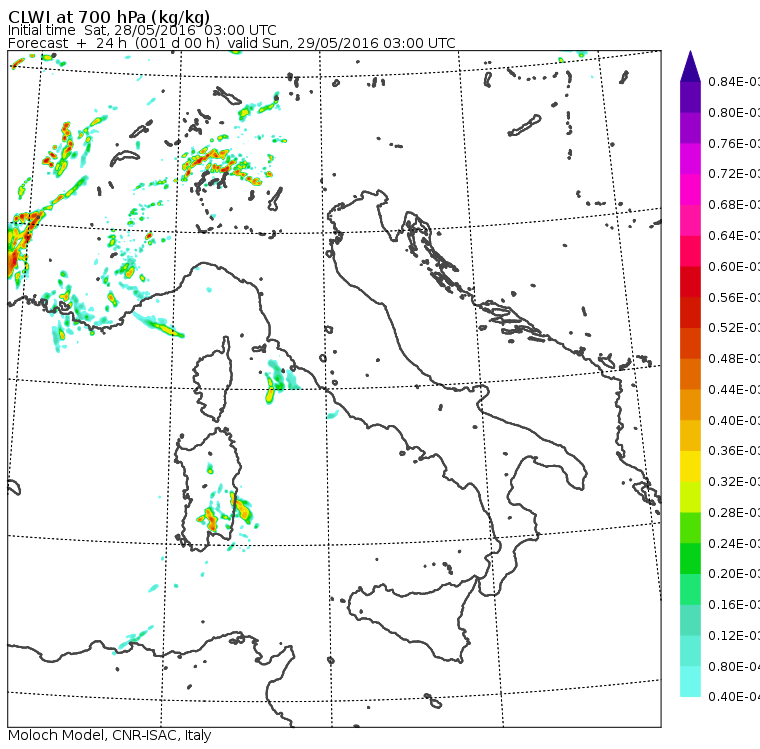Click the cloud water patch east of Corsica
The image size is (760, 749).
click(281, 381)
